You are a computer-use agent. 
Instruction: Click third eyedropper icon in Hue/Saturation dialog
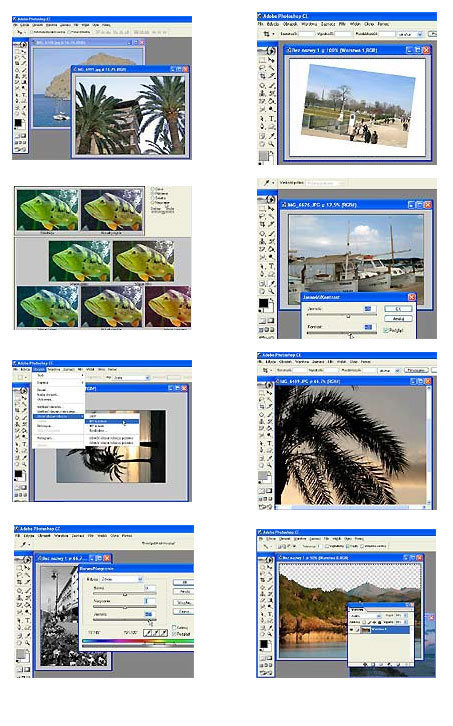164,632
